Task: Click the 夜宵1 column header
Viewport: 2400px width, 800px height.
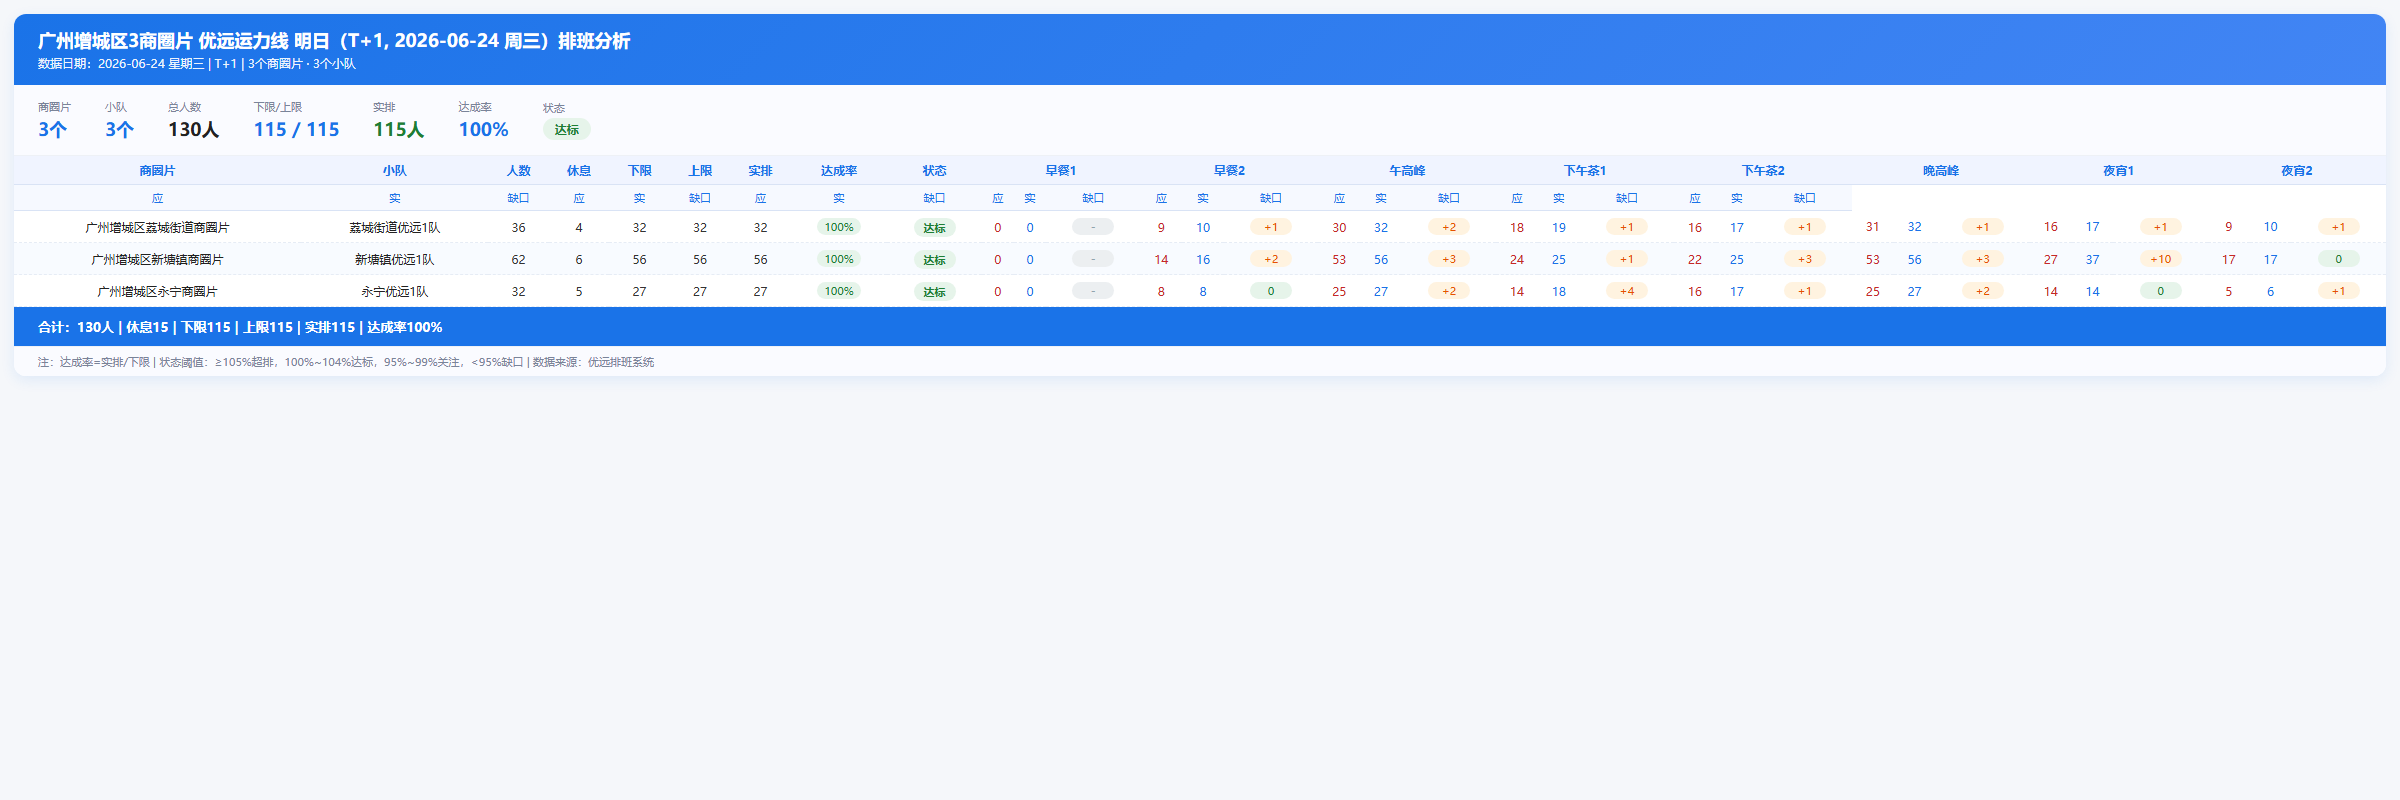Action: pyautogui.click(x=2119, y=171)
